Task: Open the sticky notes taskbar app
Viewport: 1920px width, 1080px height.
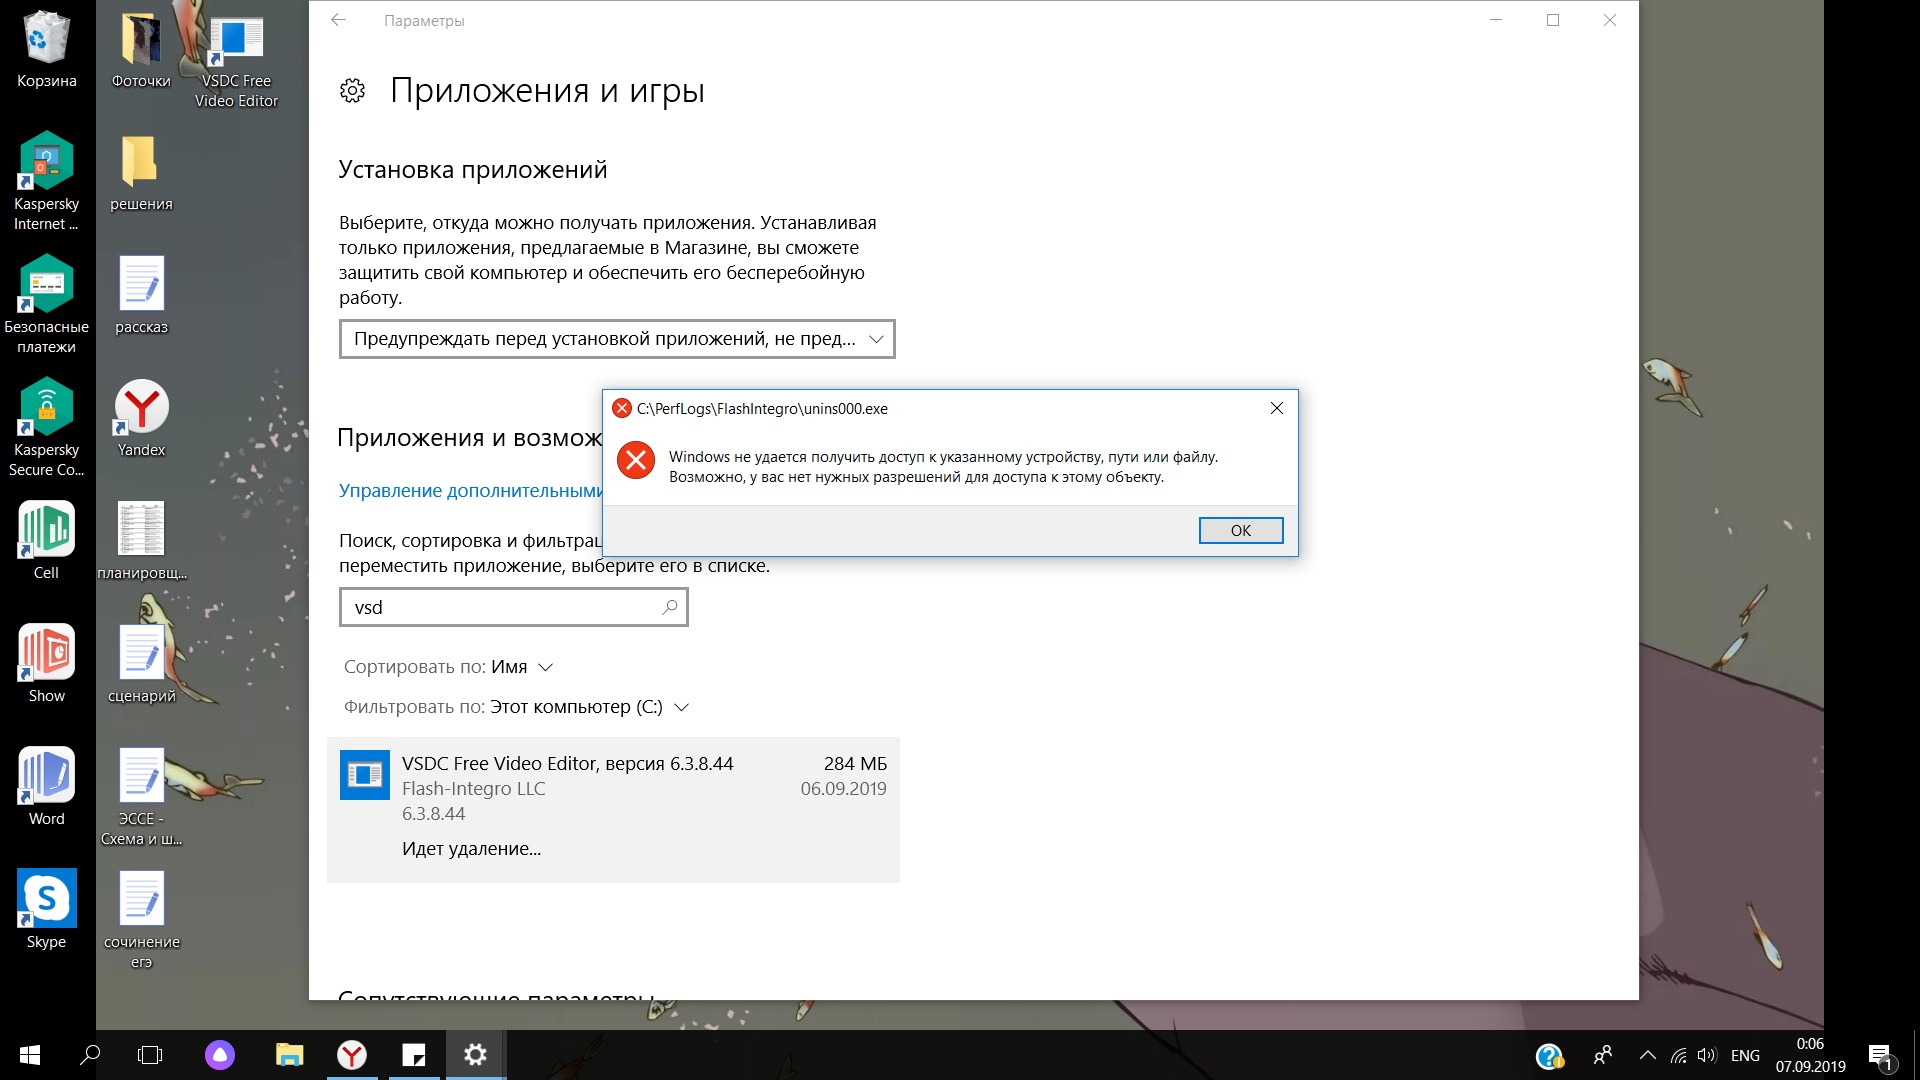Action: 414,1055
